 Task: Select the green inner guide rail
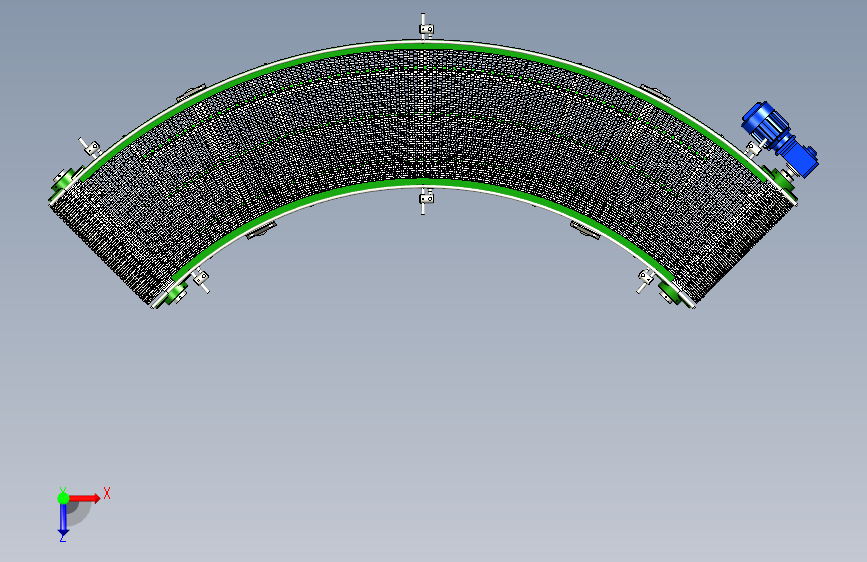(x=425, y=182)
